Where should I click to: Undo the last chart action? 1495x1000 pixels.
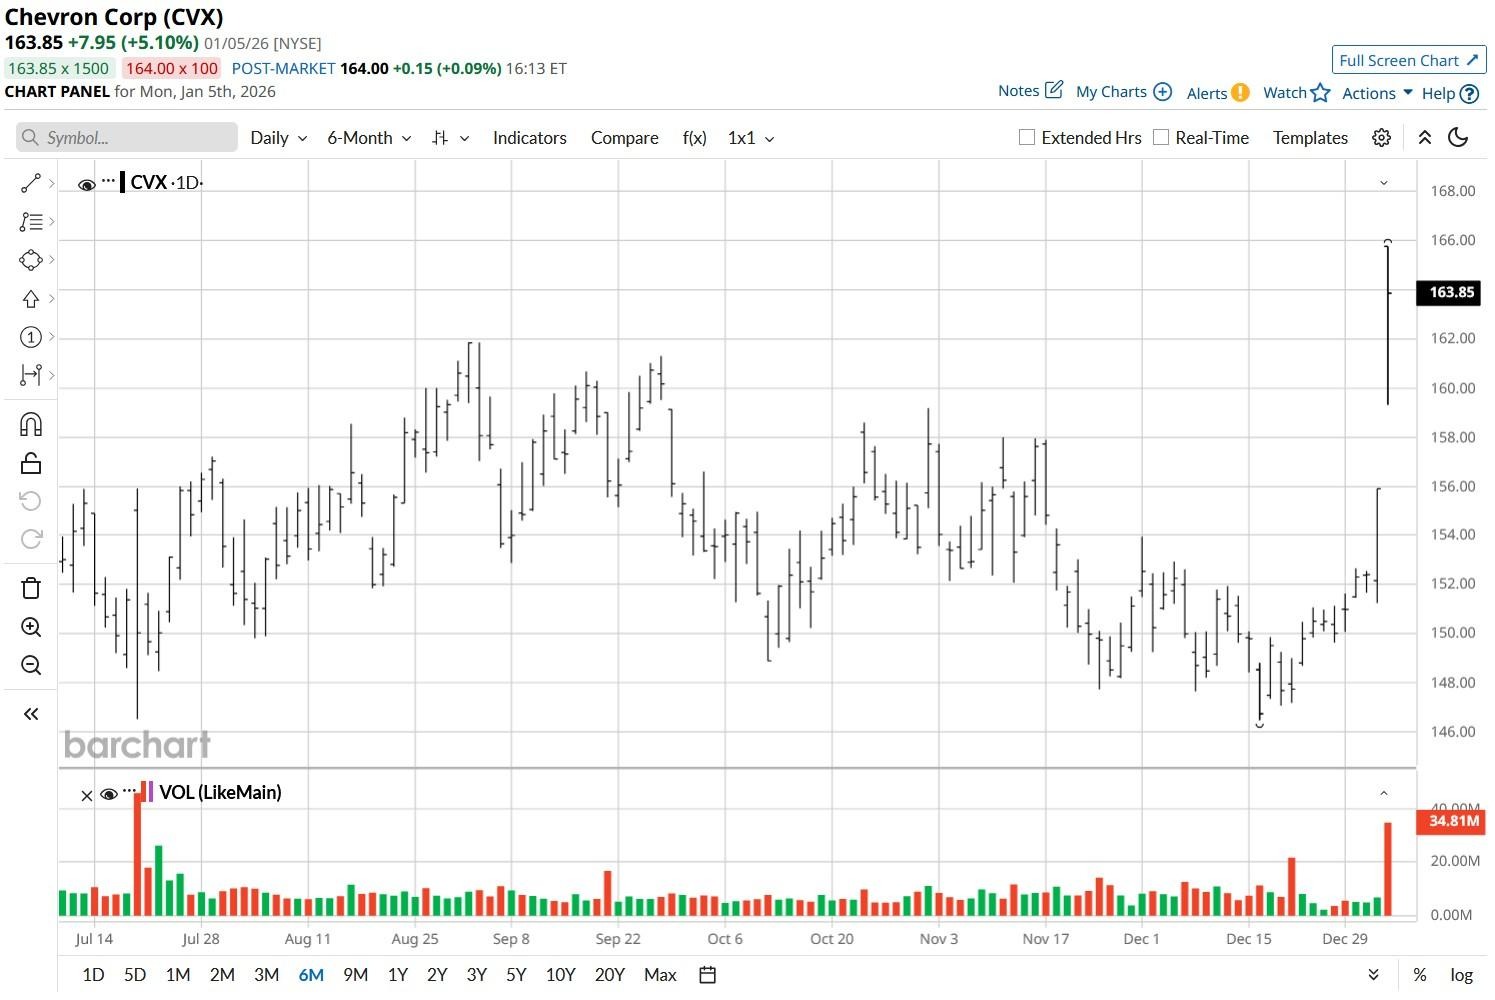(31, 501)
